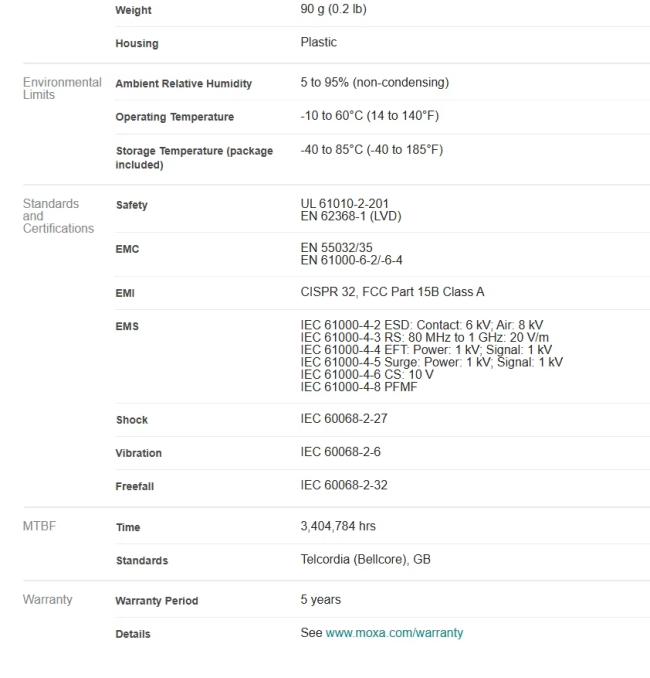This screenshot has height=678, width=650.
Task: Click the Warranty section heading
Action: coord(48,600)
